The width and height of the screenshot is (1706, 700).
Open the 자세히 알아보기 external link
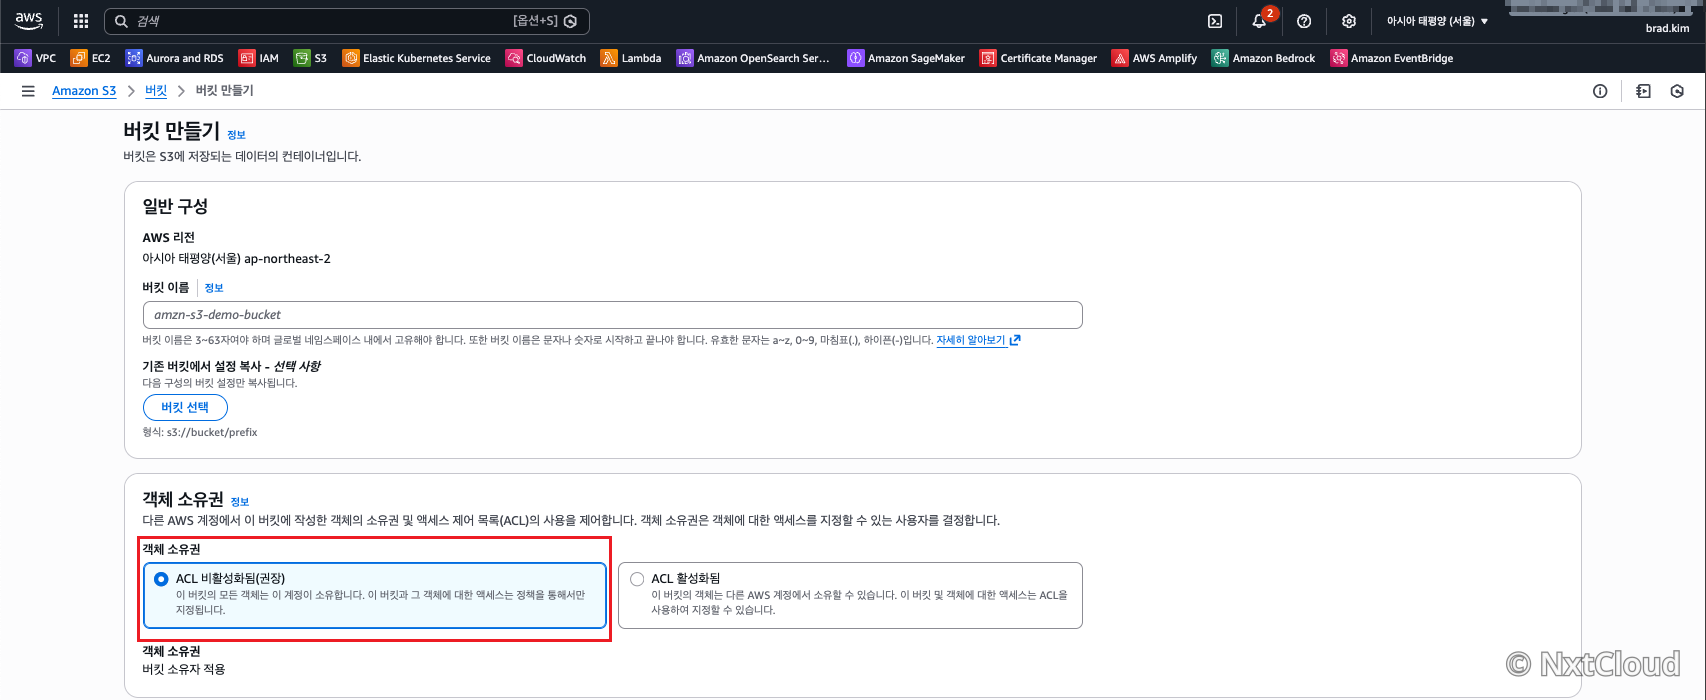pyautogui.click(x=978, y=340)
